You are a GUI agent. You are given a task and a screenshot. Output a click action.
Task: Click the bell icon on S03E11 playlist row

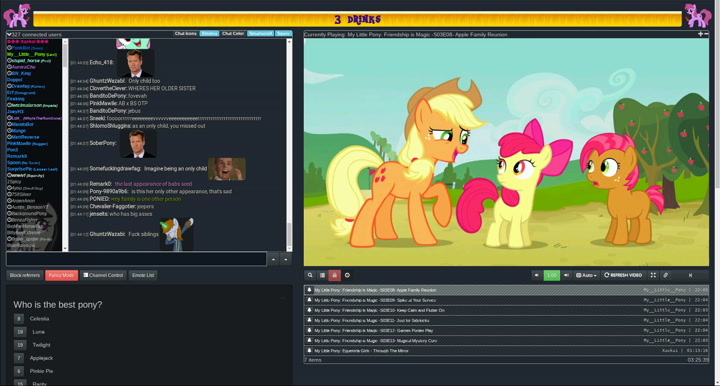tap(309, 320)
